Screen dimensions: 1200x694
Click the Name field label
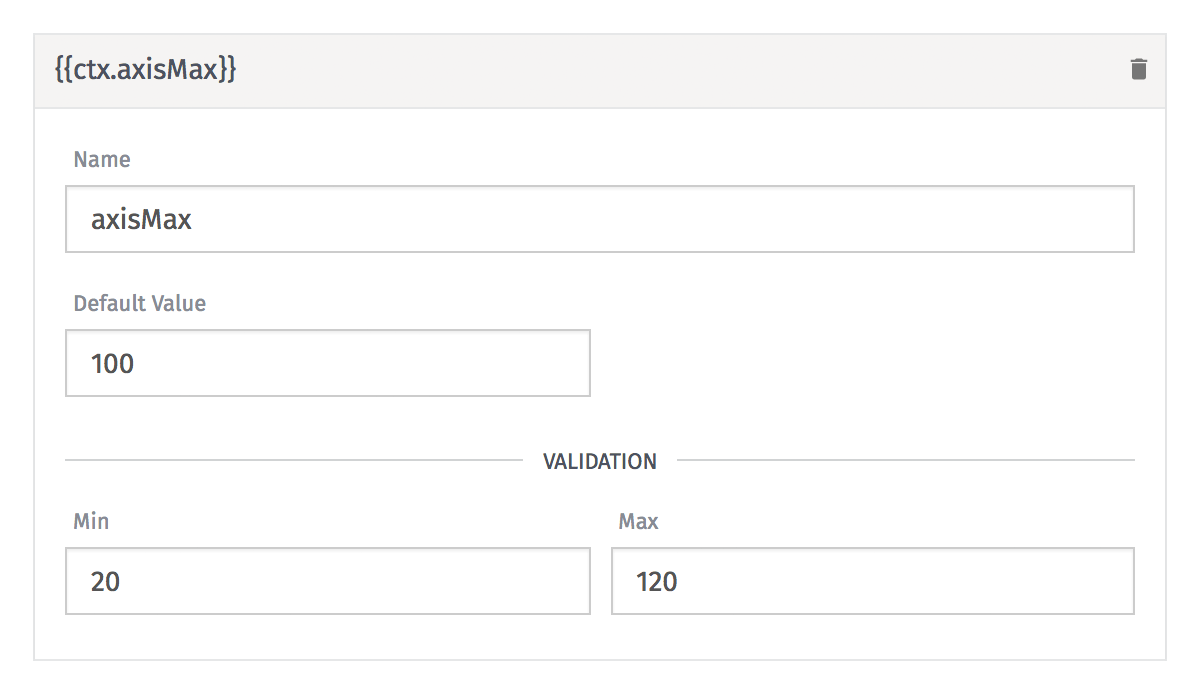[x=102, y=160]
